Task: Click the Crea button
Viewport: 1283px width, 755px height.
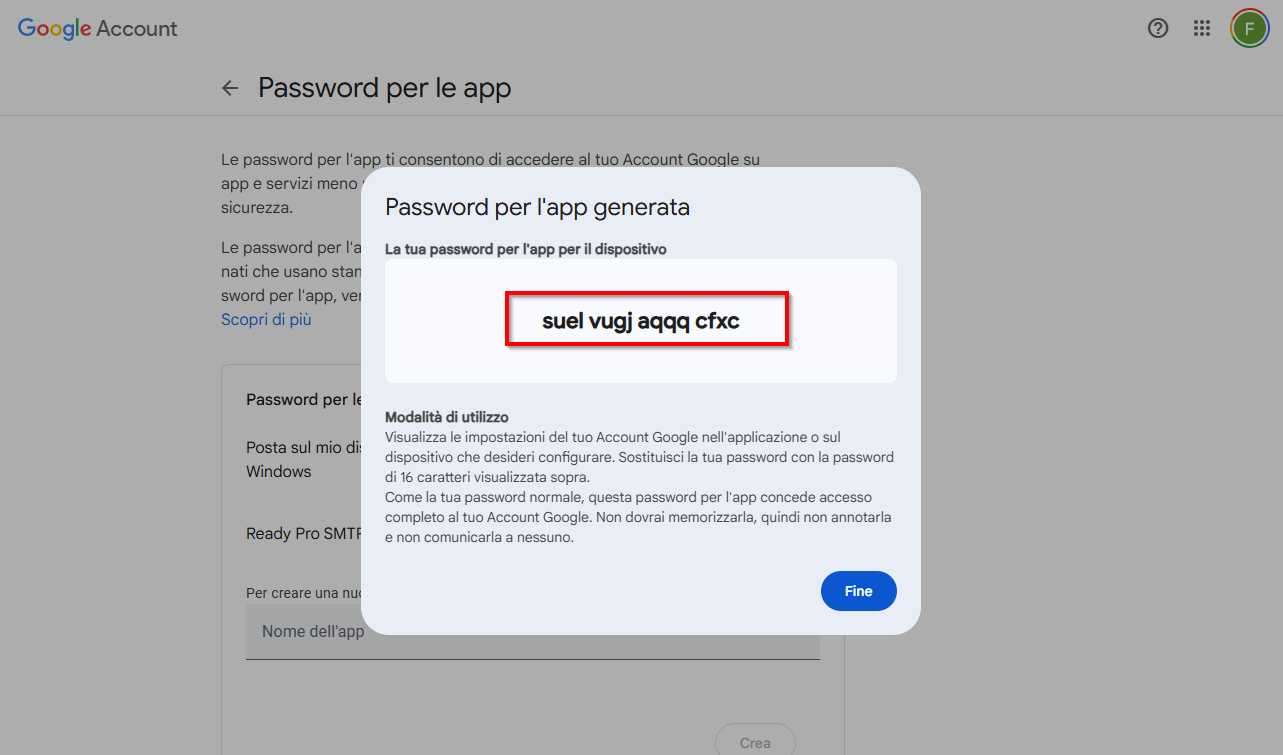Action: [755, 742]
